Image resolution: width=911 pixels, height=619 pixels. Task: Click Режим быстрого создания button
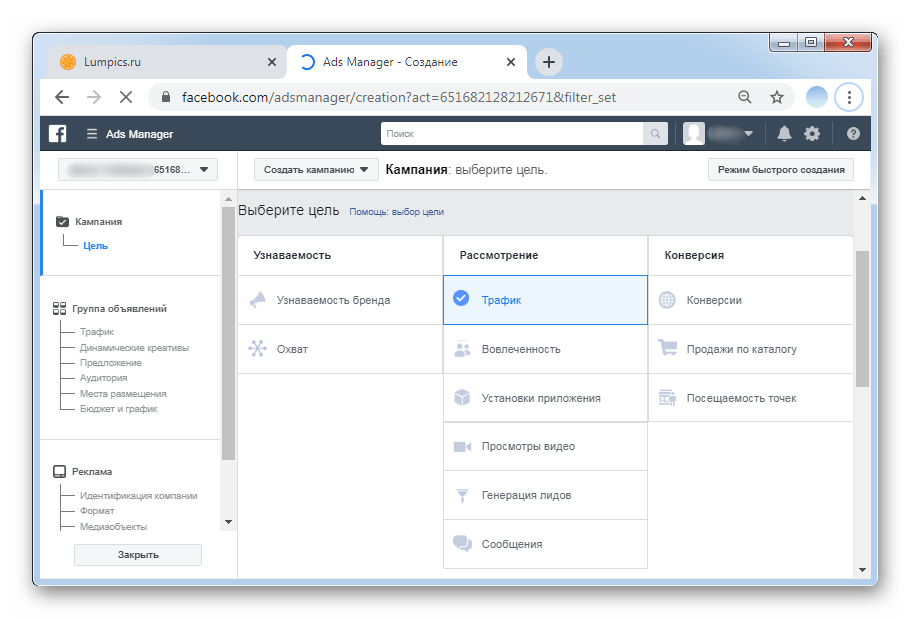coord(781,170)
